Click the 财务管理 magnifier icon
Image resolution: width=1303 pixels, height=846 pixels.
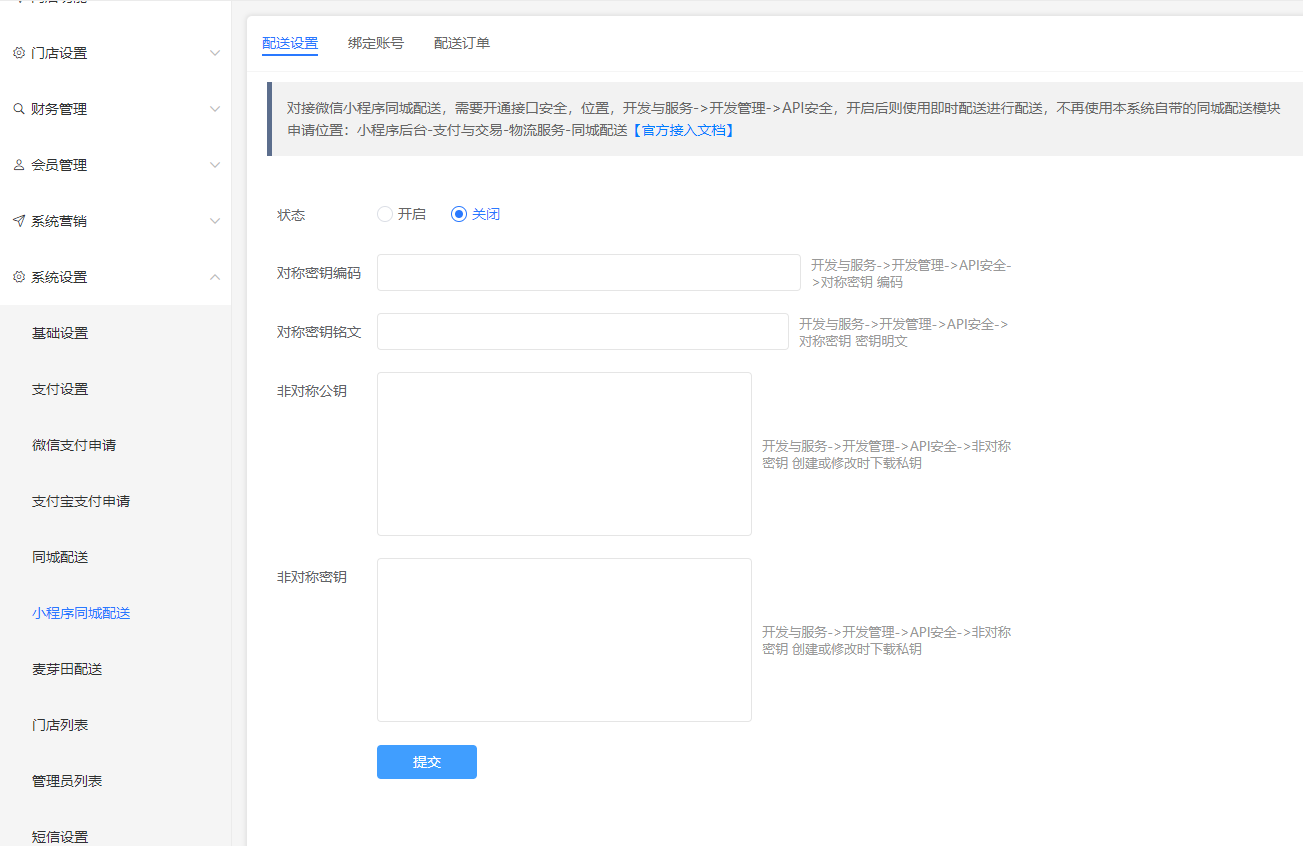coord(19,109)
